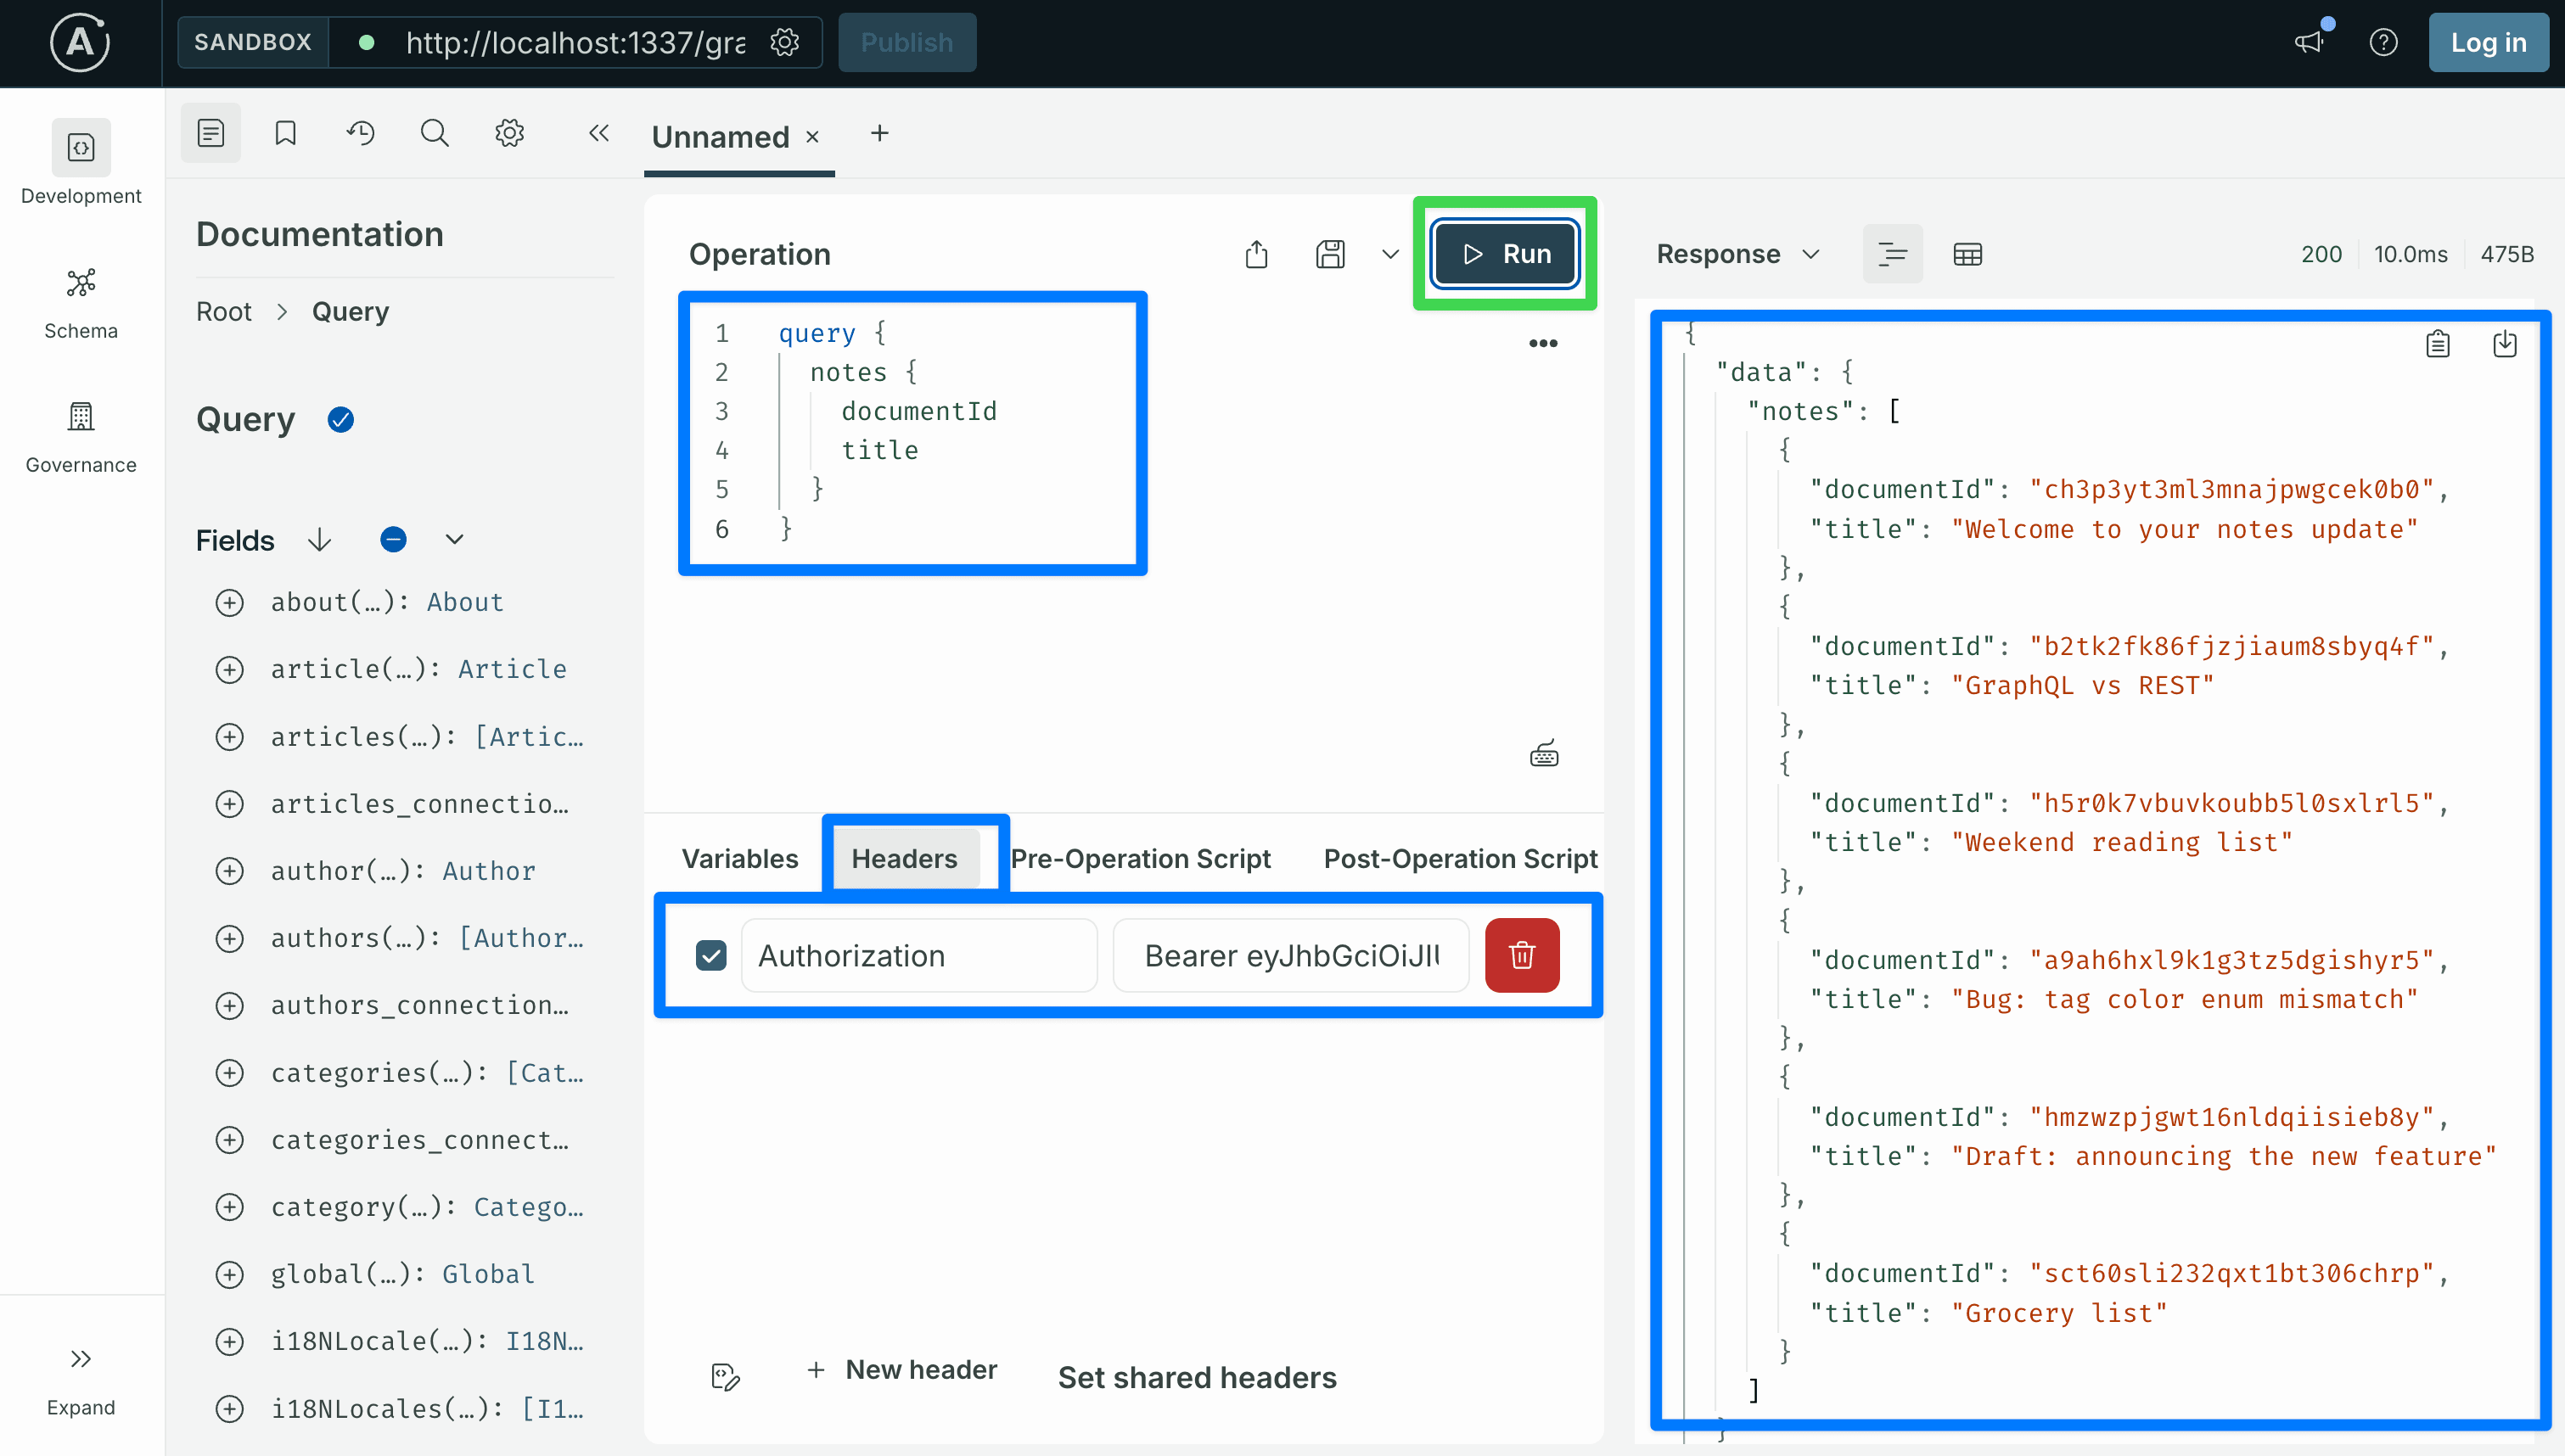This screenshot has width=2565, height=1456.
Task: Uncheck the Authorization header checkbox
Action: click(x=711, y=955)
